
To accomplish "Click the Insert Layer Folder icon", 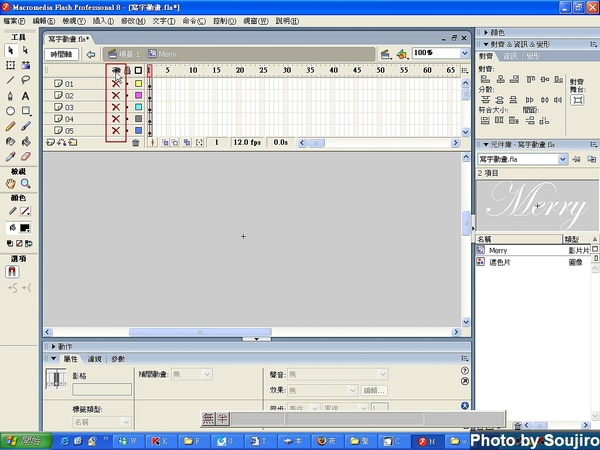I will point(73,143).
